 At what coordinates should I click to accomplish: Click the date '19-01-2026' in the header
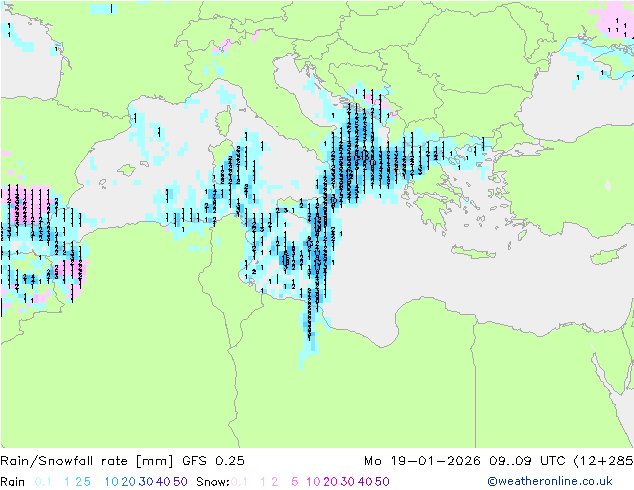coord(435,460)
